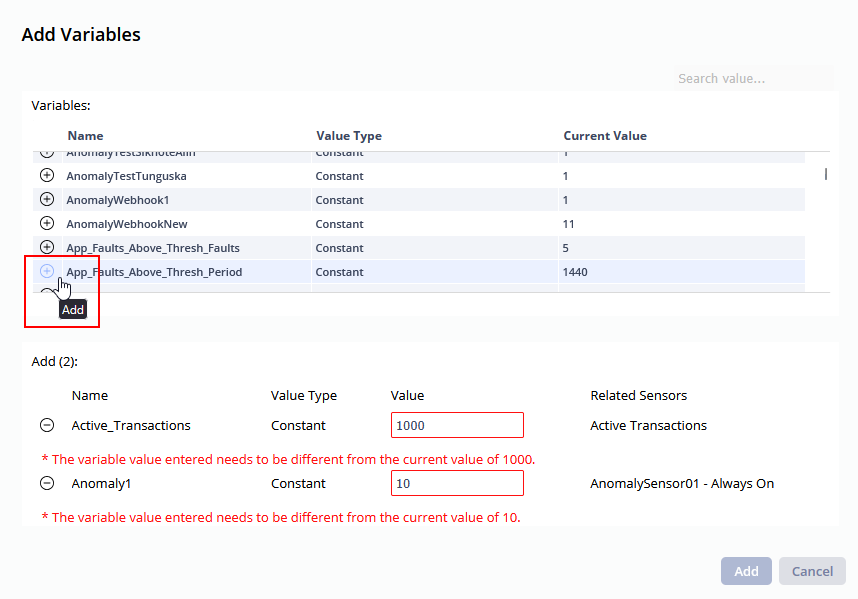Add the AnomalyTestTunguska variable
Screen dimensions: 858x599
(46, 175)
